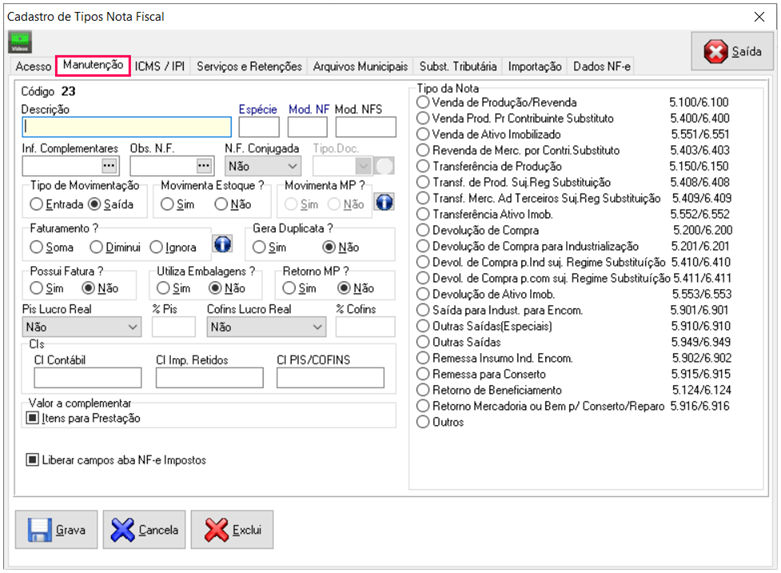Open the Subst. Tributária tab
Image resolution: width=781 pixels, height=573 pixels.
coord(457,67)
